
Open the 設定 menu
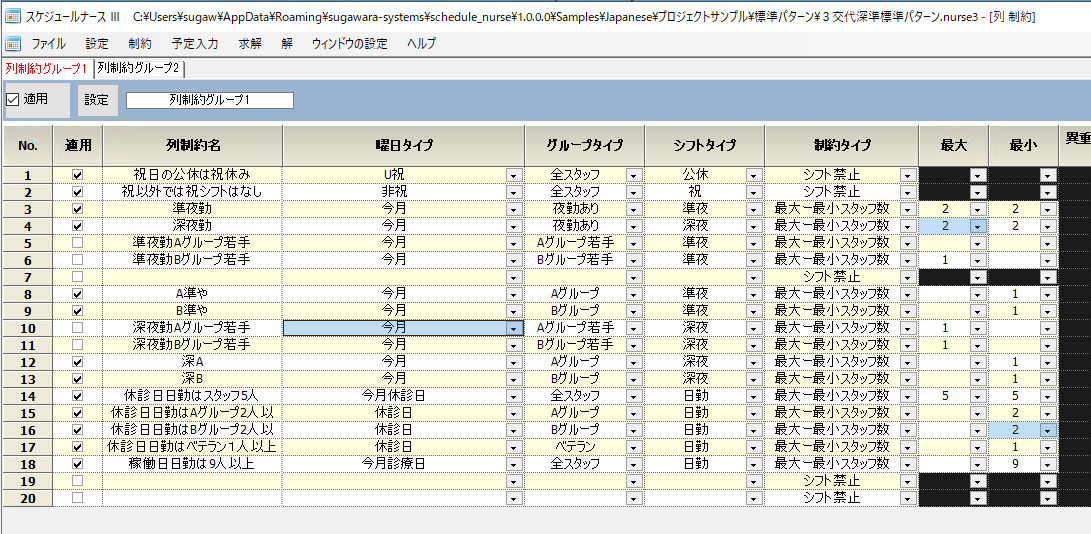pos(97,44)
